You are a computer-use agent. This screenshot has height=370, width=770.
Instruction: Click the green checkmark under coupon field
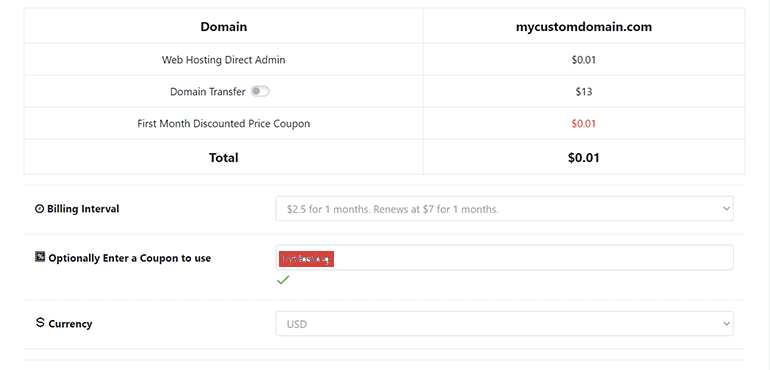tap(283, 280)
